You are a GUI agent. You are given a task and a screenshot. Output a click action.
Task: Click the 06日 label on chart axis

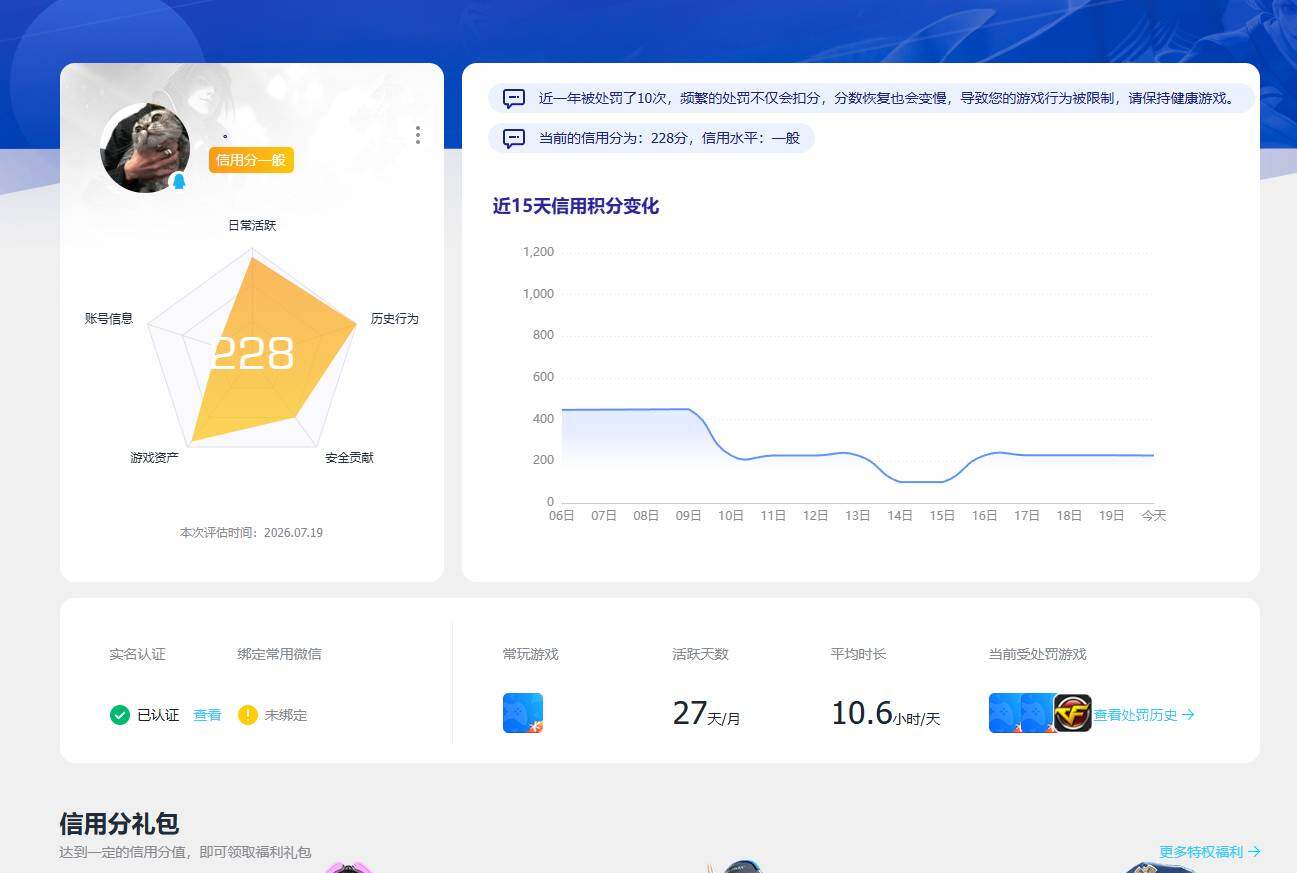pyautogui.click(x=562, y=516)
